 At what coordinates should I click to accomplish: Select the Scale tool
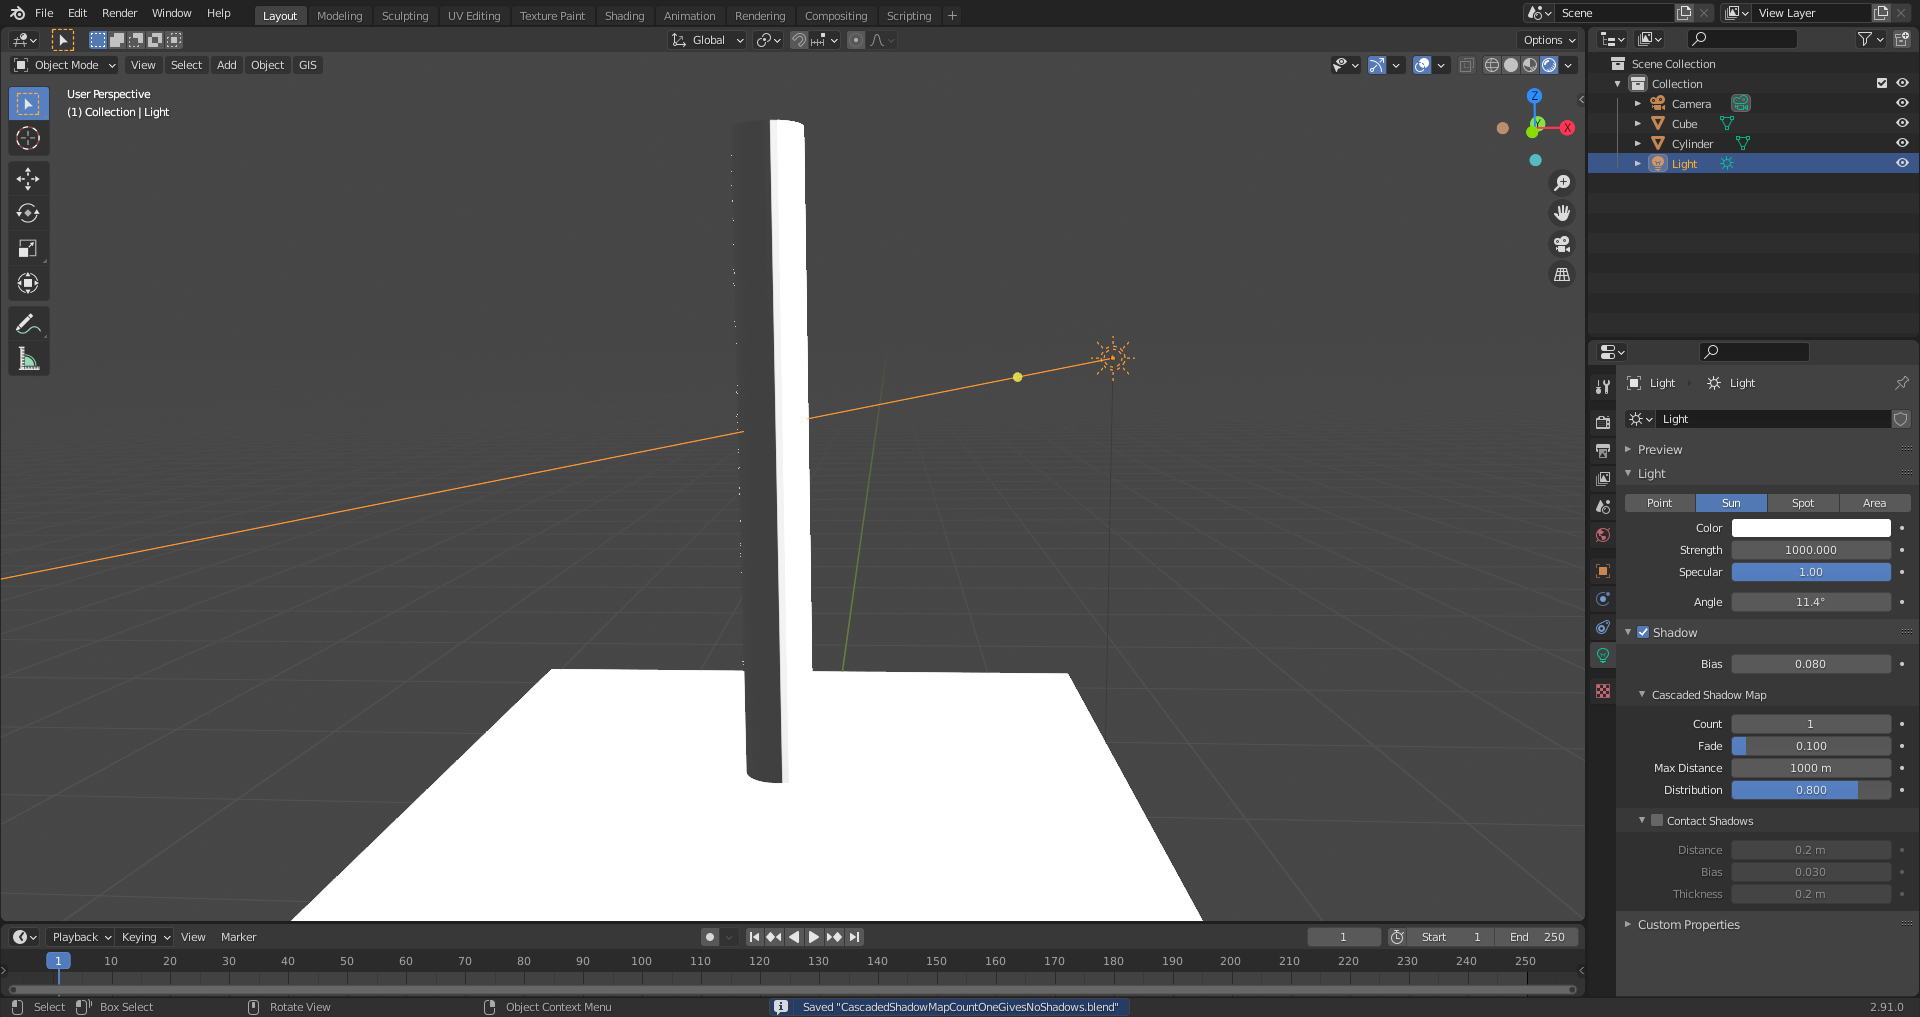(28, 247)
